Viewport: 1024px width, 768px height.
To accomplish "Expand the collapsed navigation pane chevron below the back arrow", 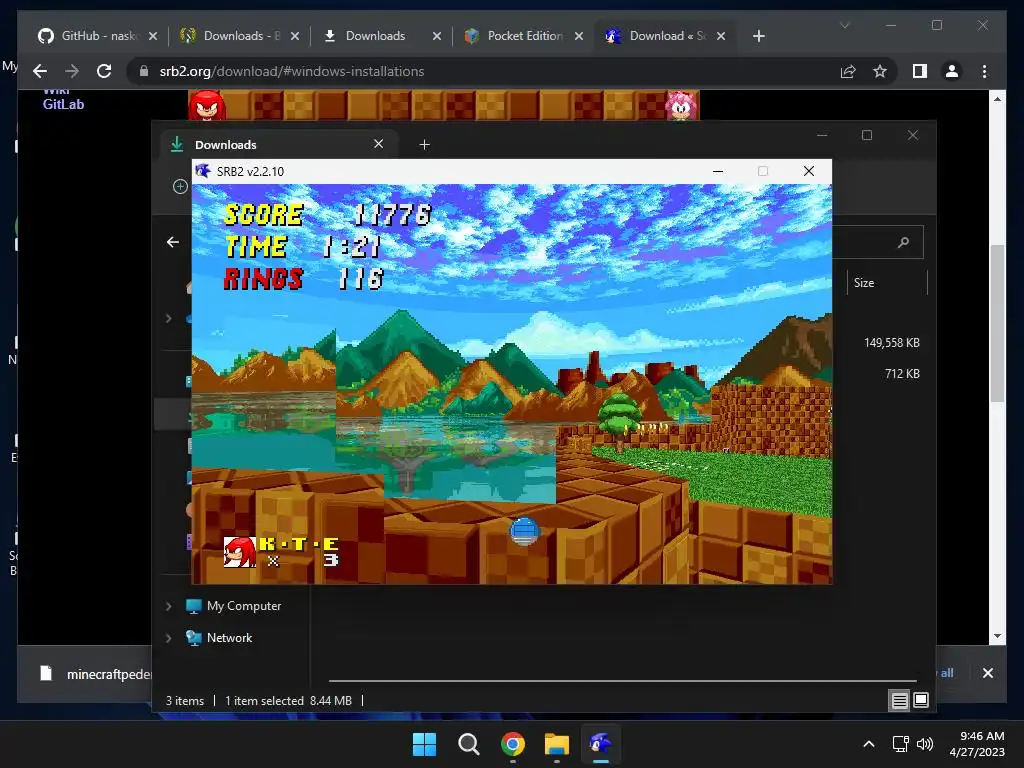I will (x=168, y=318).
